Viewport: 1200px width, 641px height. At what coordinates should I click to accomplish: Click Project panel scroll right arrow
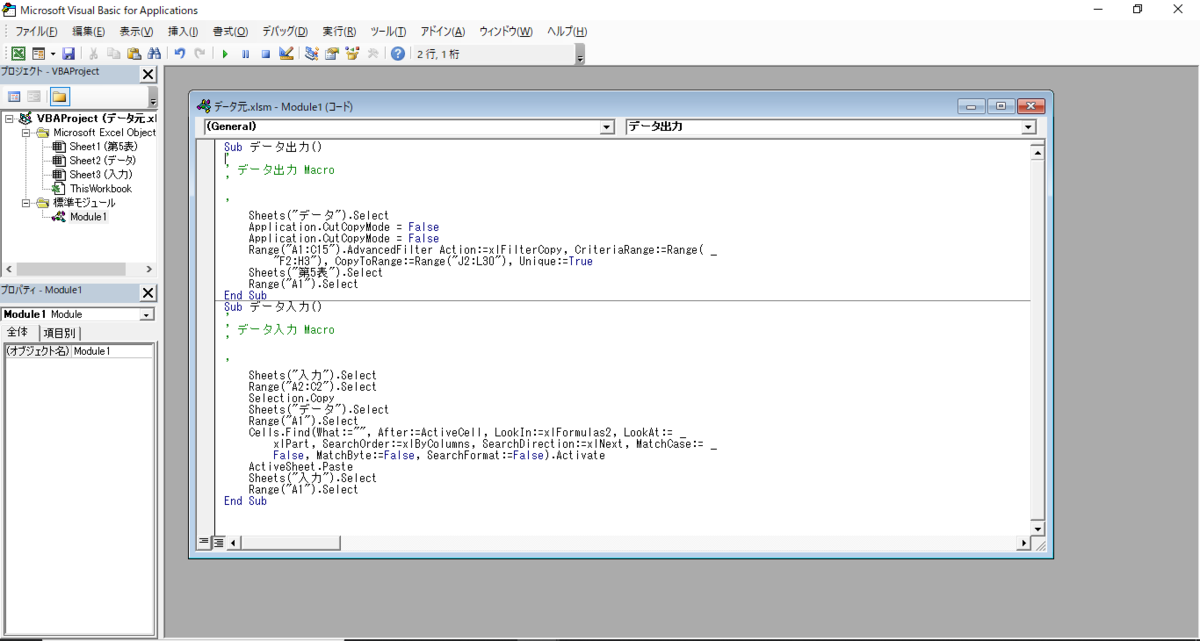click(149, 269)
